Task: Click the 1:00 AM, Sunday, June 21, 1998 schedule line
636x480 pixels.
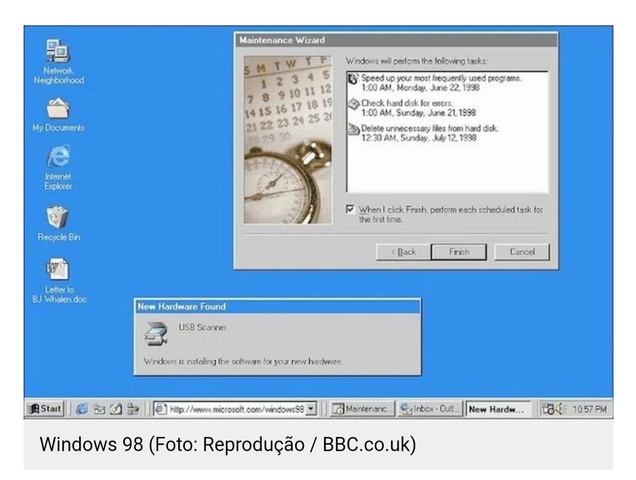Action: 419,113
